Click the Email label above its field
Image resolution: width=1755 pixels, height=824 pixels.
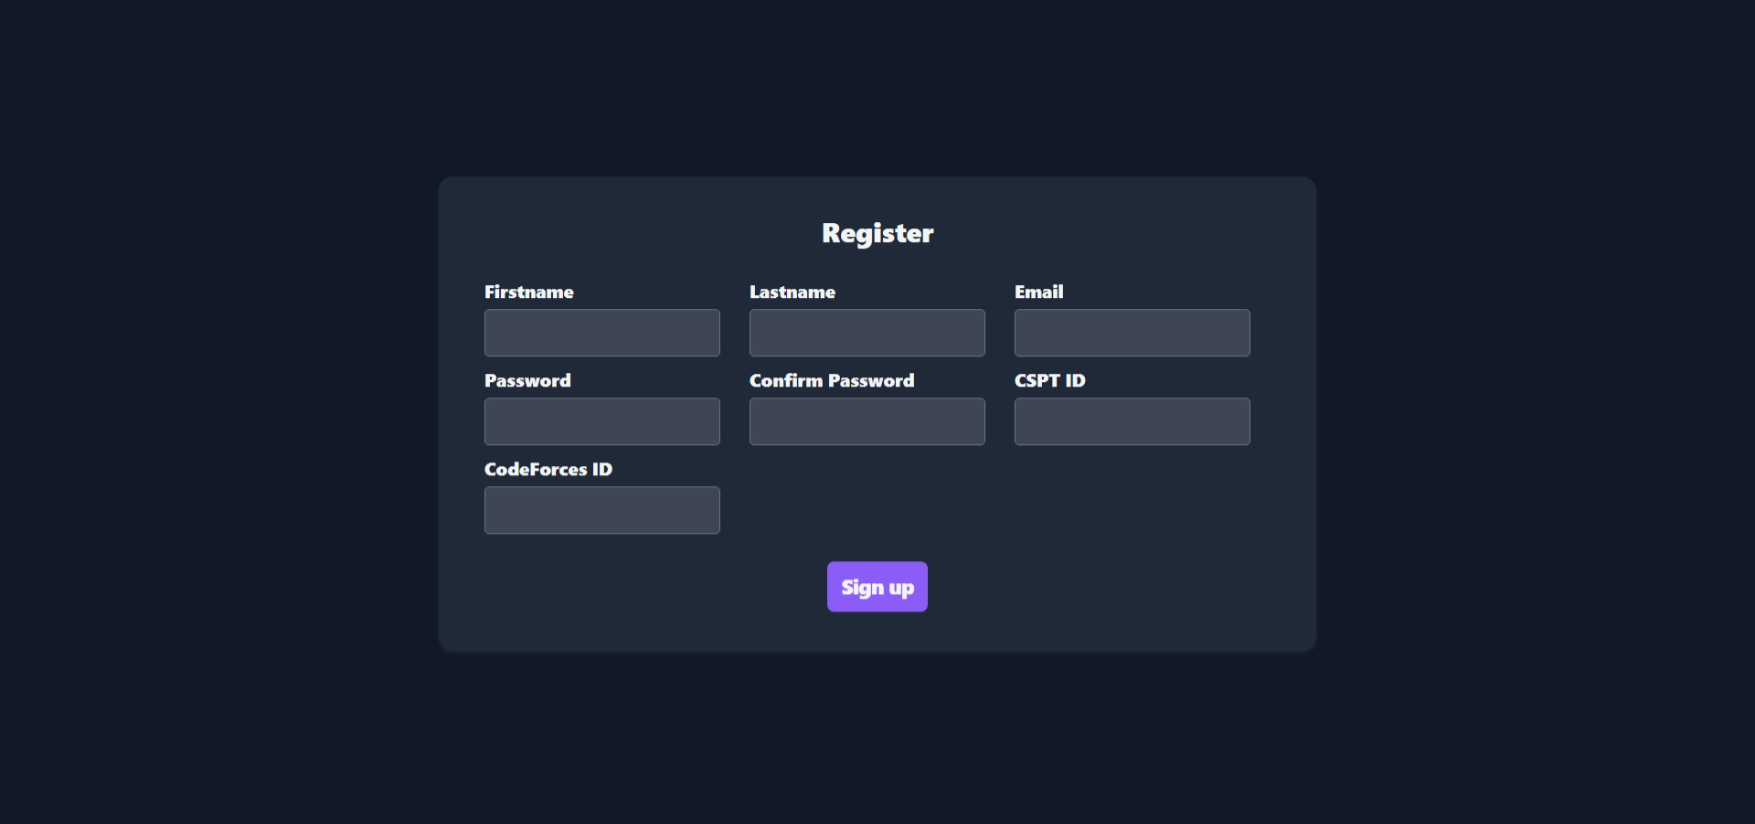click(1039, 292)
